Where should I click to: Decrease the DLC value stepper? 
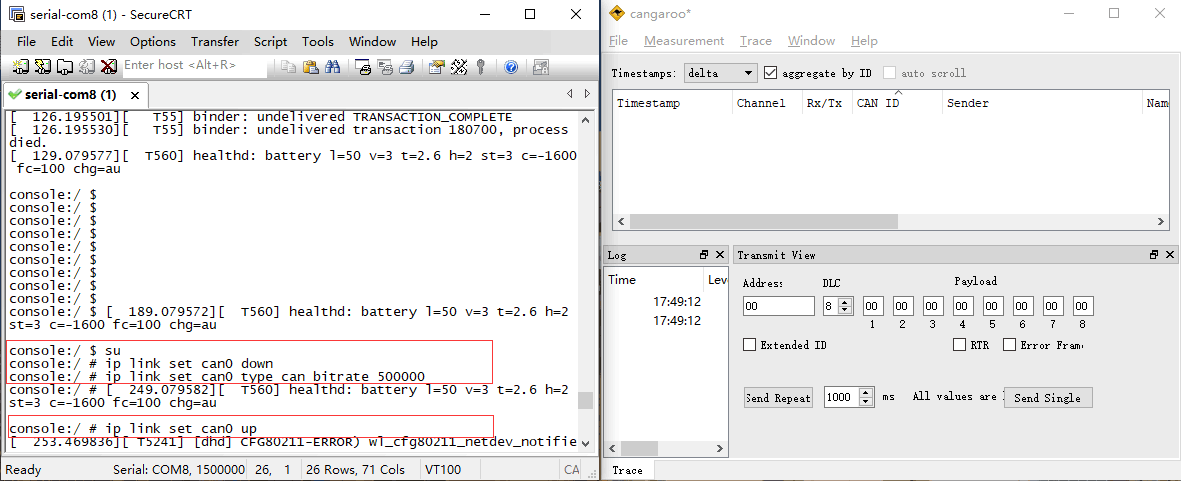pyautogui.click(x=845, y=310)
